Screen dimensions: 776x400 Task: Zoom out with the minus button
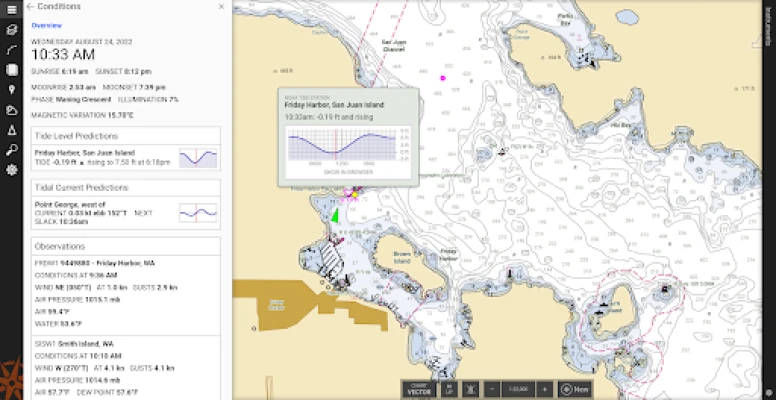click(x=491, y=388)
